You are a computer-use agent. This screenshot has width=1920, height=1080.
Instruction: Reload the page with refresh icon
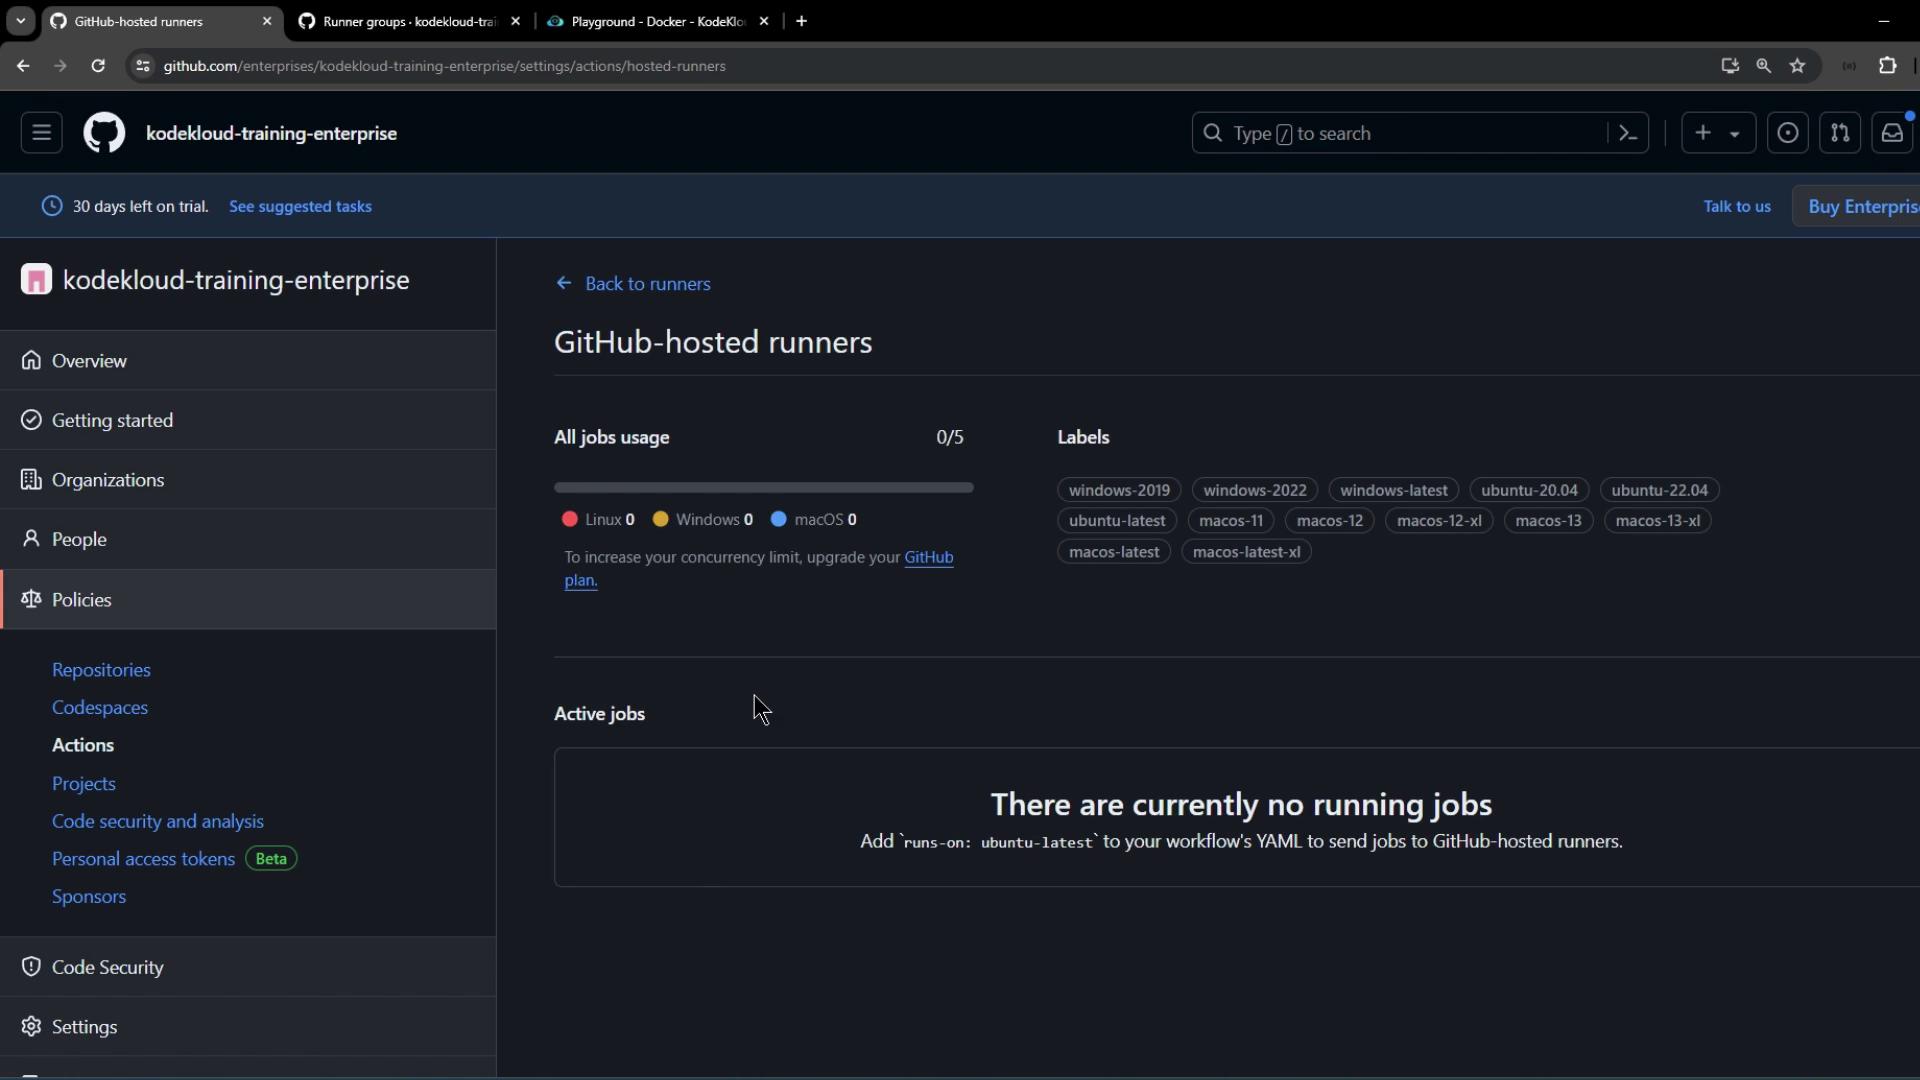(98, 66)
